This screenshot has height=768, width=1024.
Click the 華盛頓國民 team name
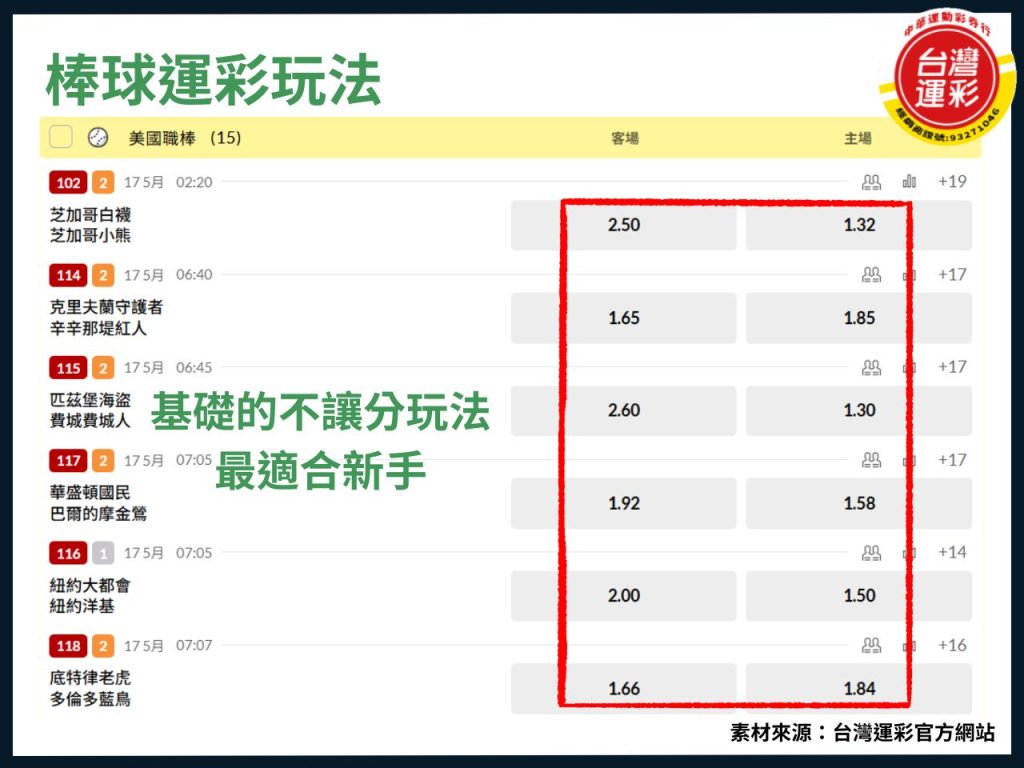click(90, 493)
